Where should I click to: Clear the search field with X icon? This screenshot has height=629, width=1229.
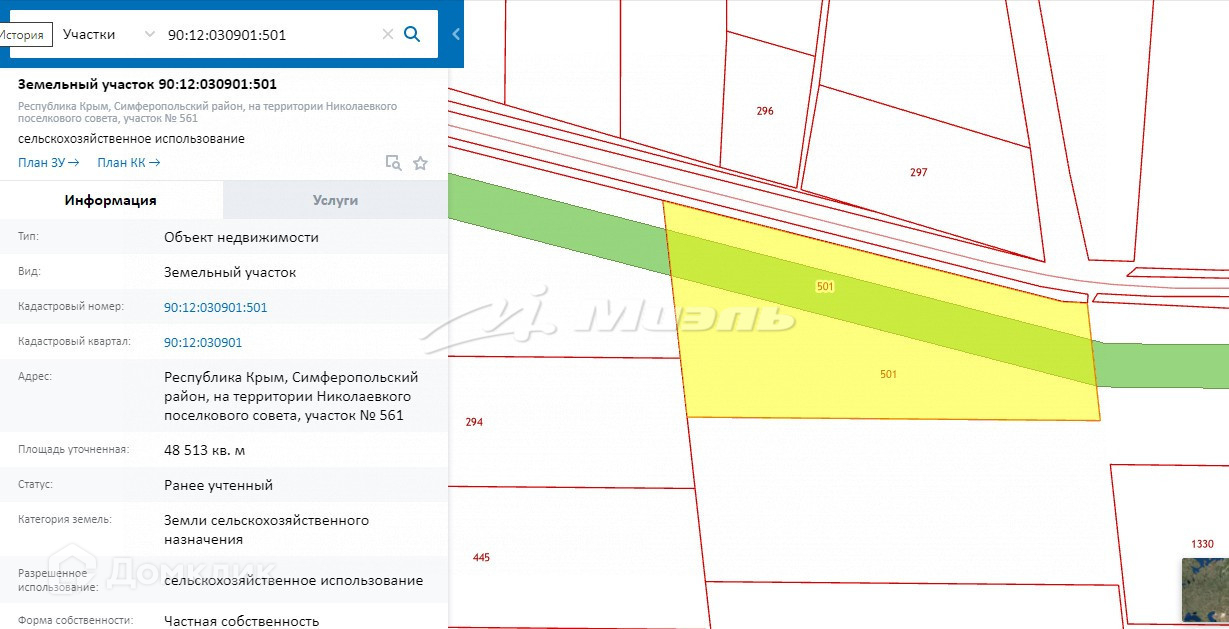click(x=388, y=34)
